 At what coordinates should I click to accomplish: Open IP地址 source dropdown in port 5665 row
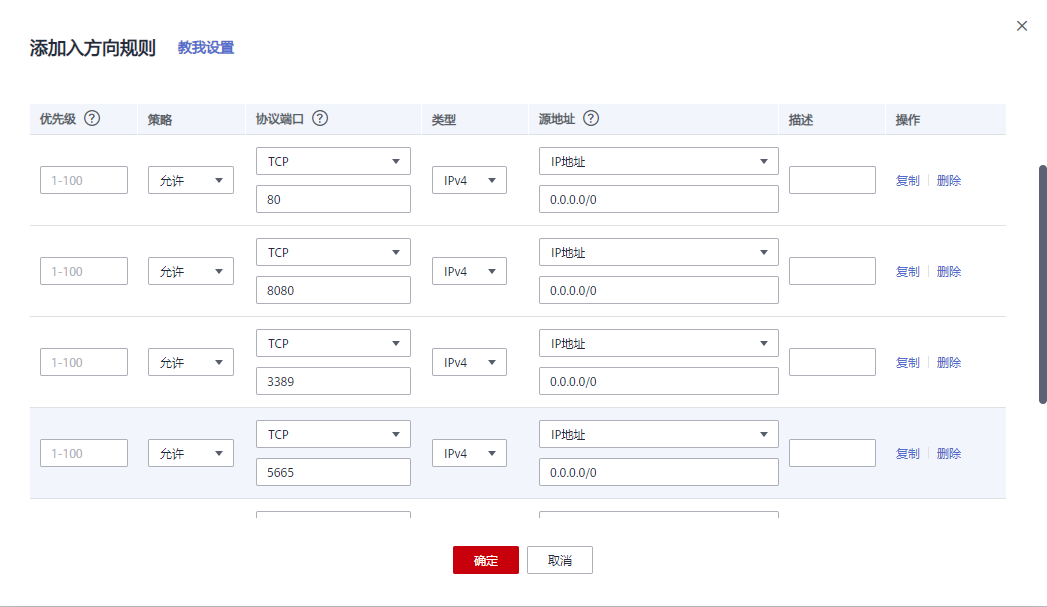coord(658,434)
